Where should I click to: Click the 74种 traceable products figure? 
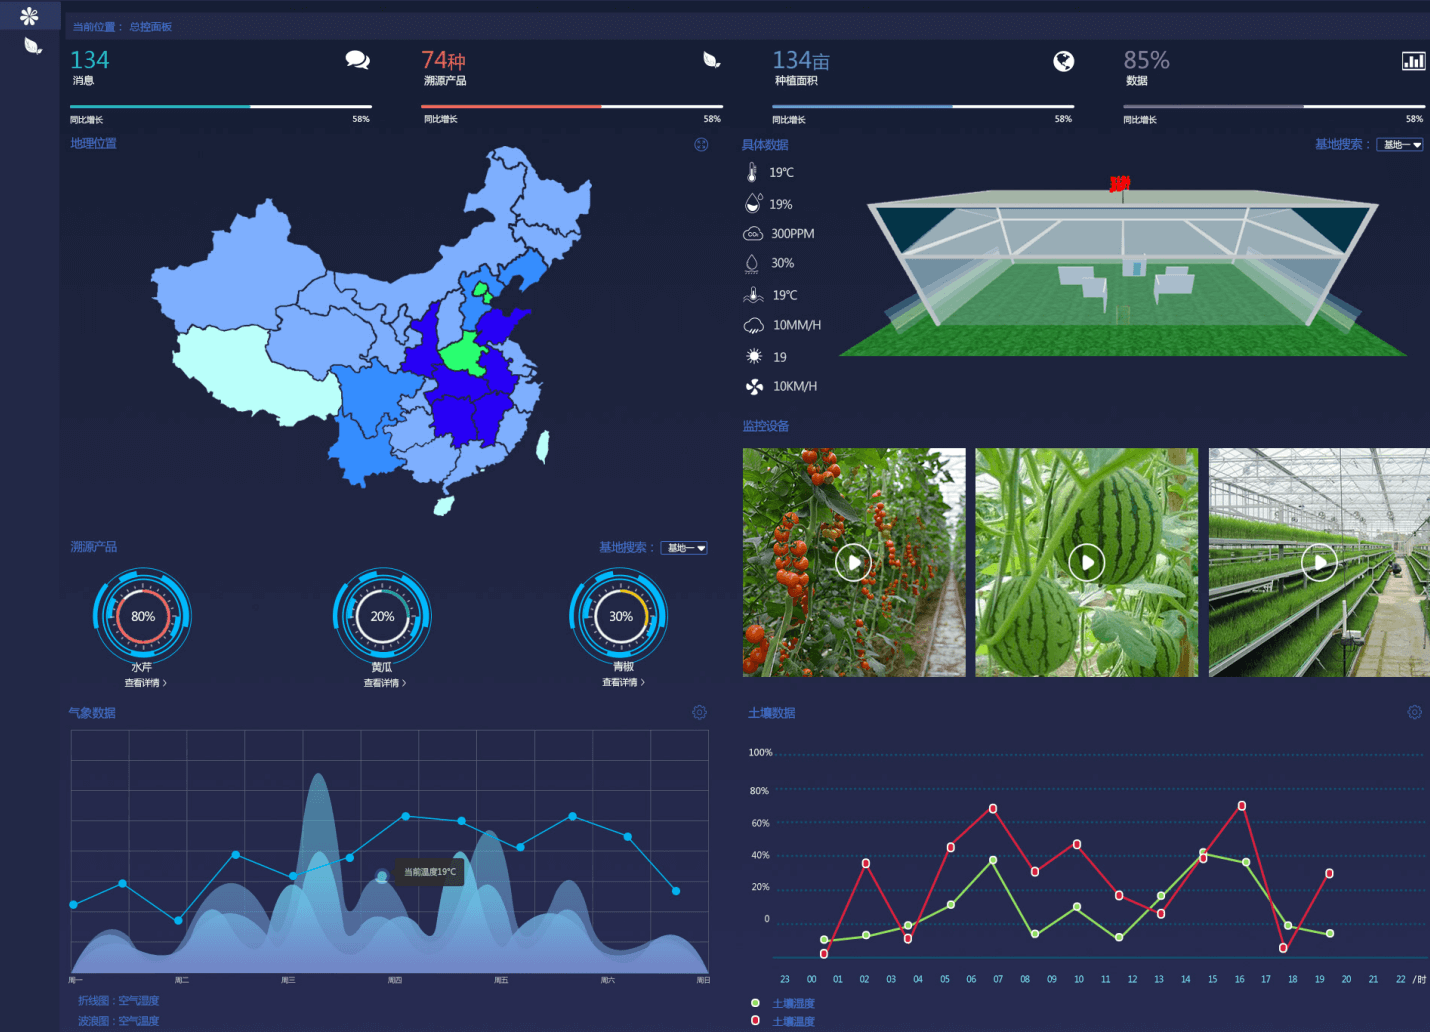click(444, 60)
